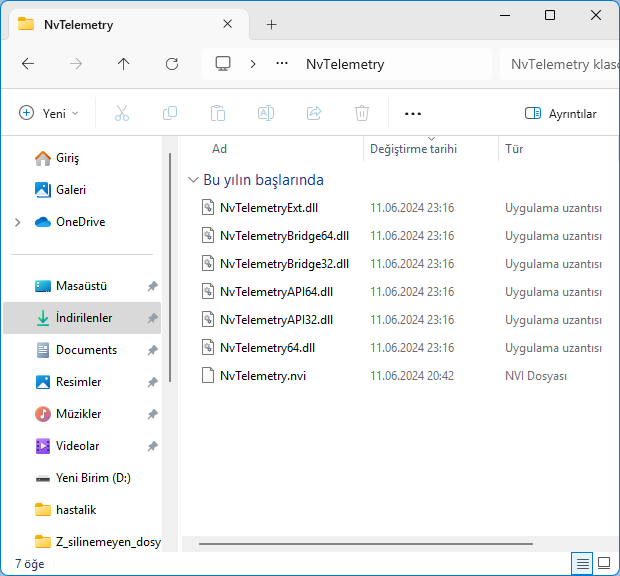
Task: Click the Paste clipboard icon
Action: point(218,113)
